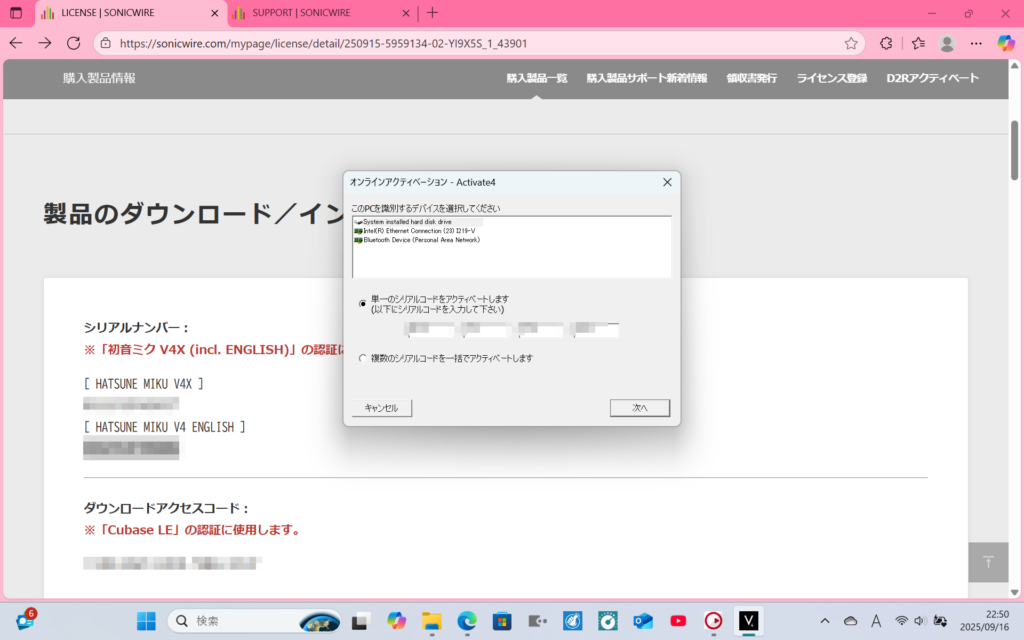Open the new tab plus button
1024x640 pixels.
pyautogui.click(x=432, y=13)
